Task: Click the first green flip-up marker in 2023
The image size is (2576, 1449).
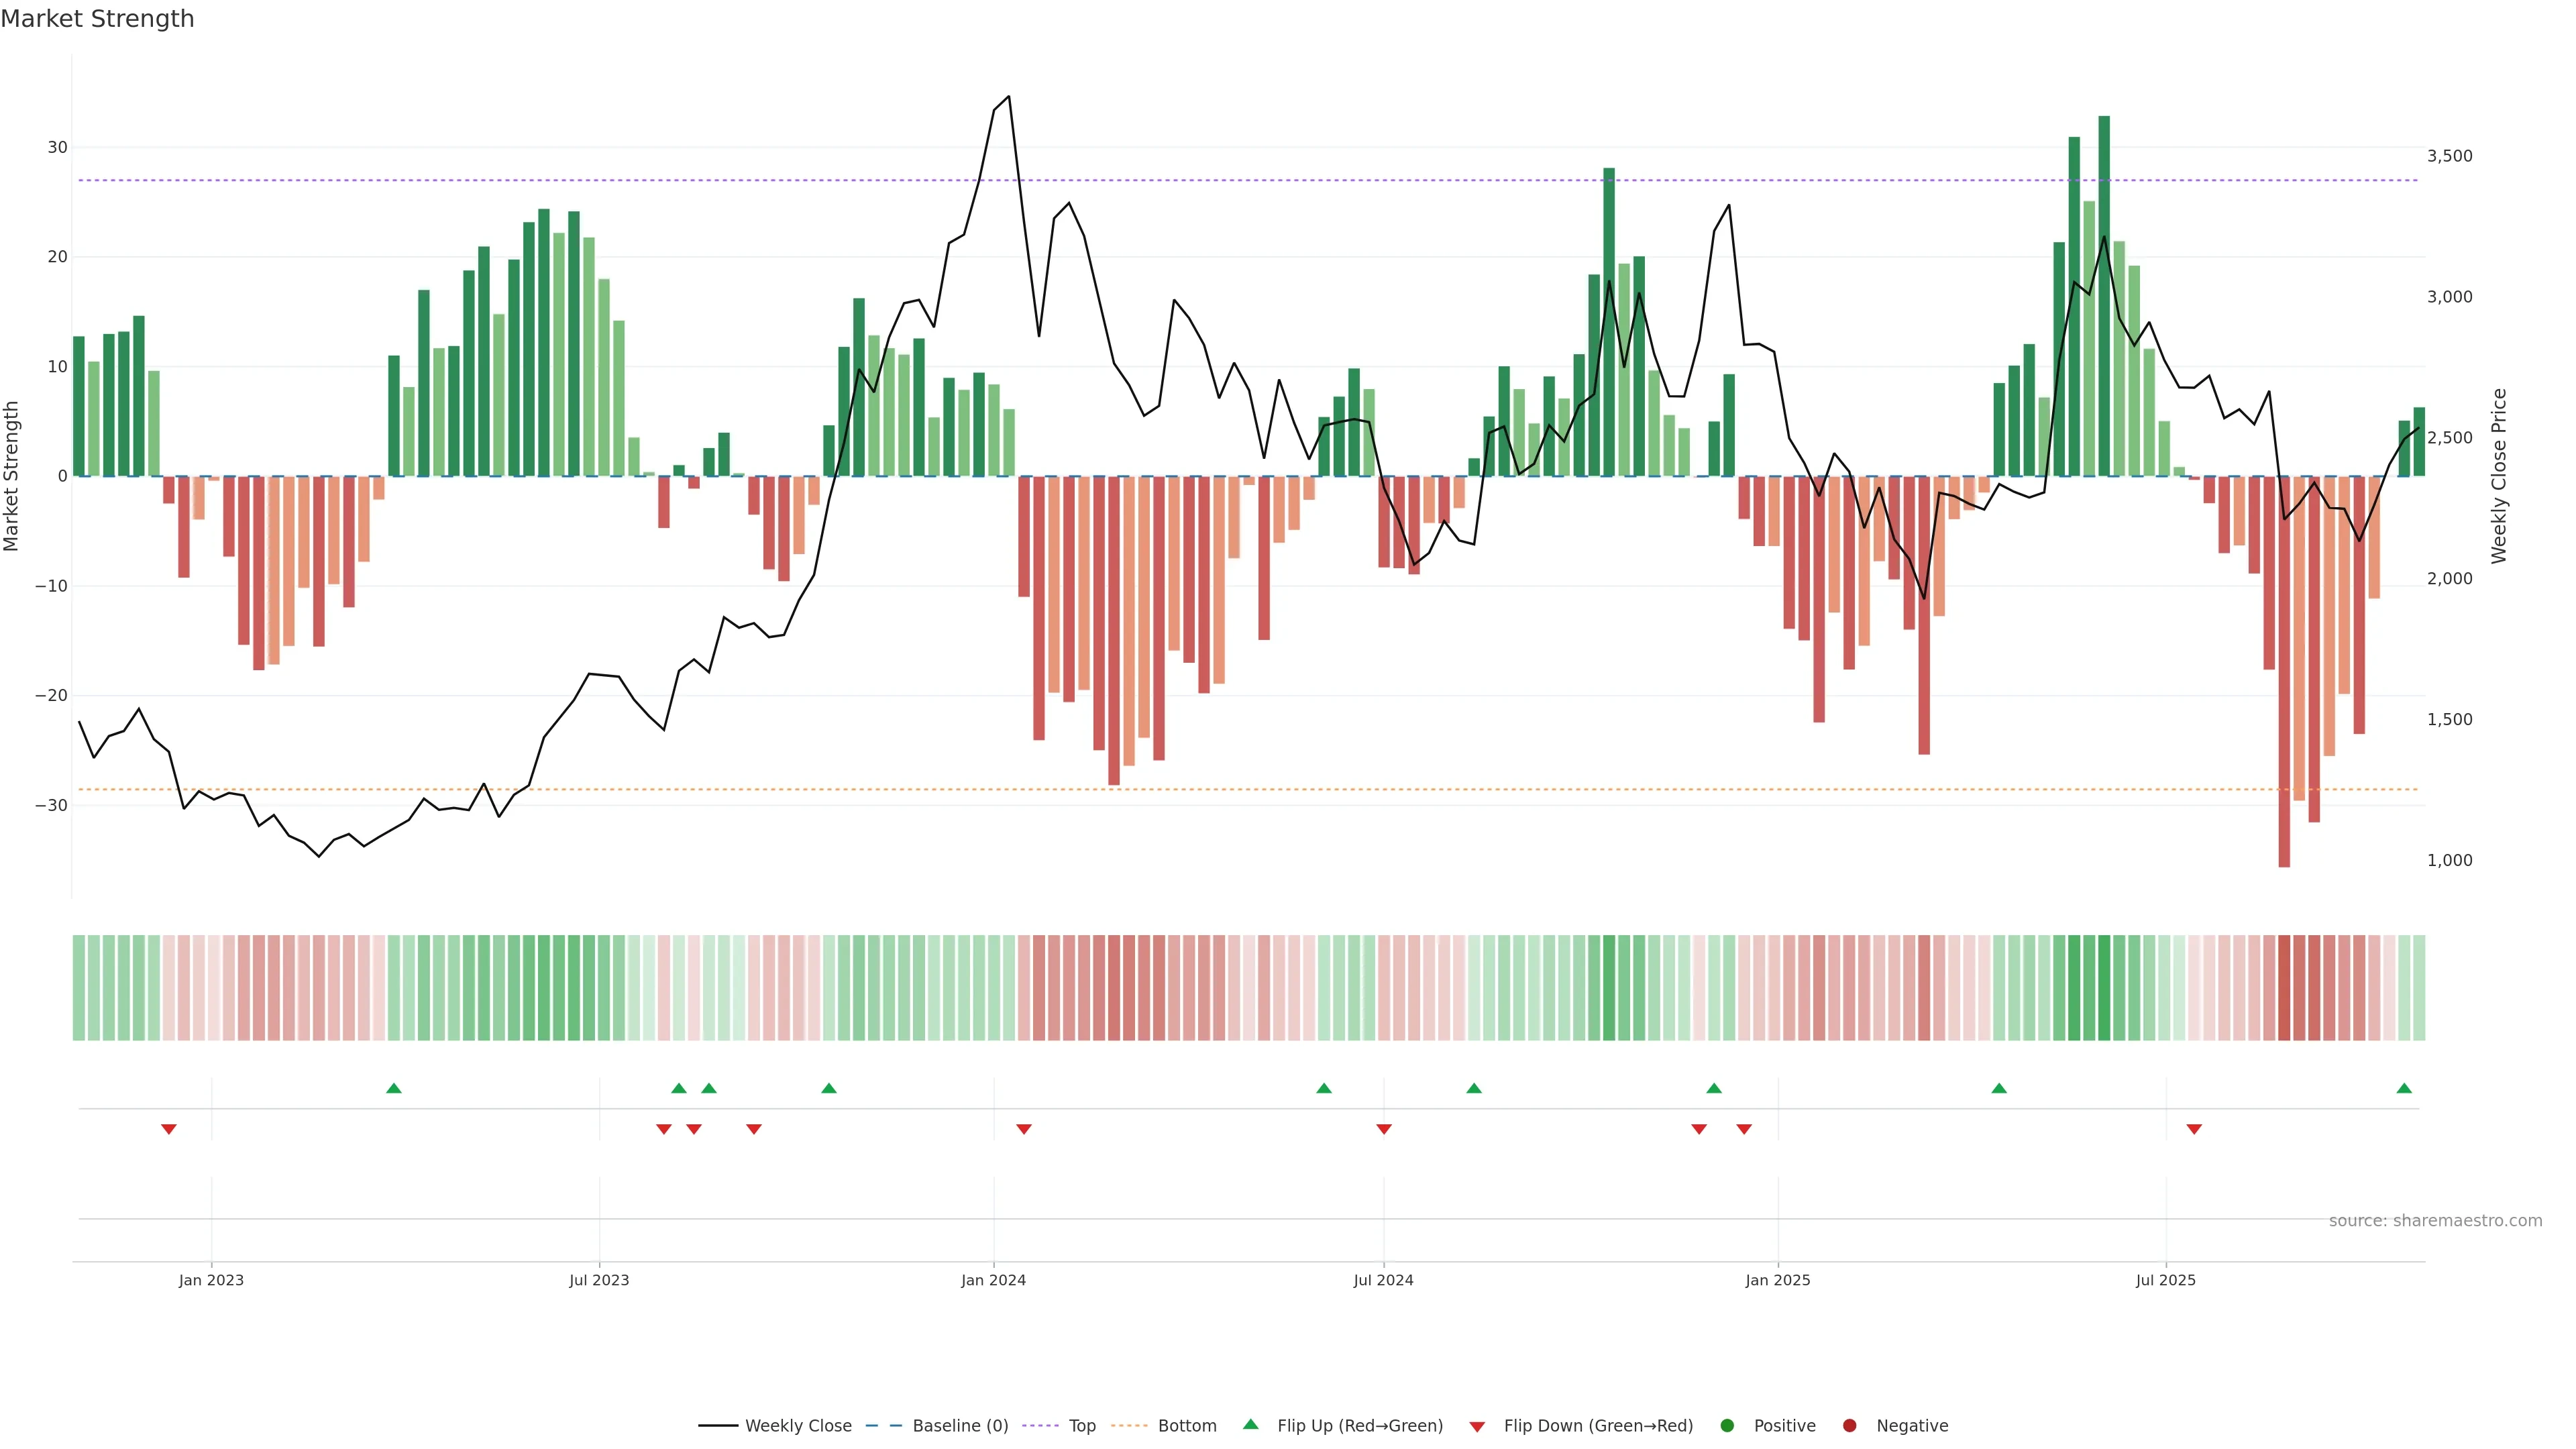Action: 393,1088
